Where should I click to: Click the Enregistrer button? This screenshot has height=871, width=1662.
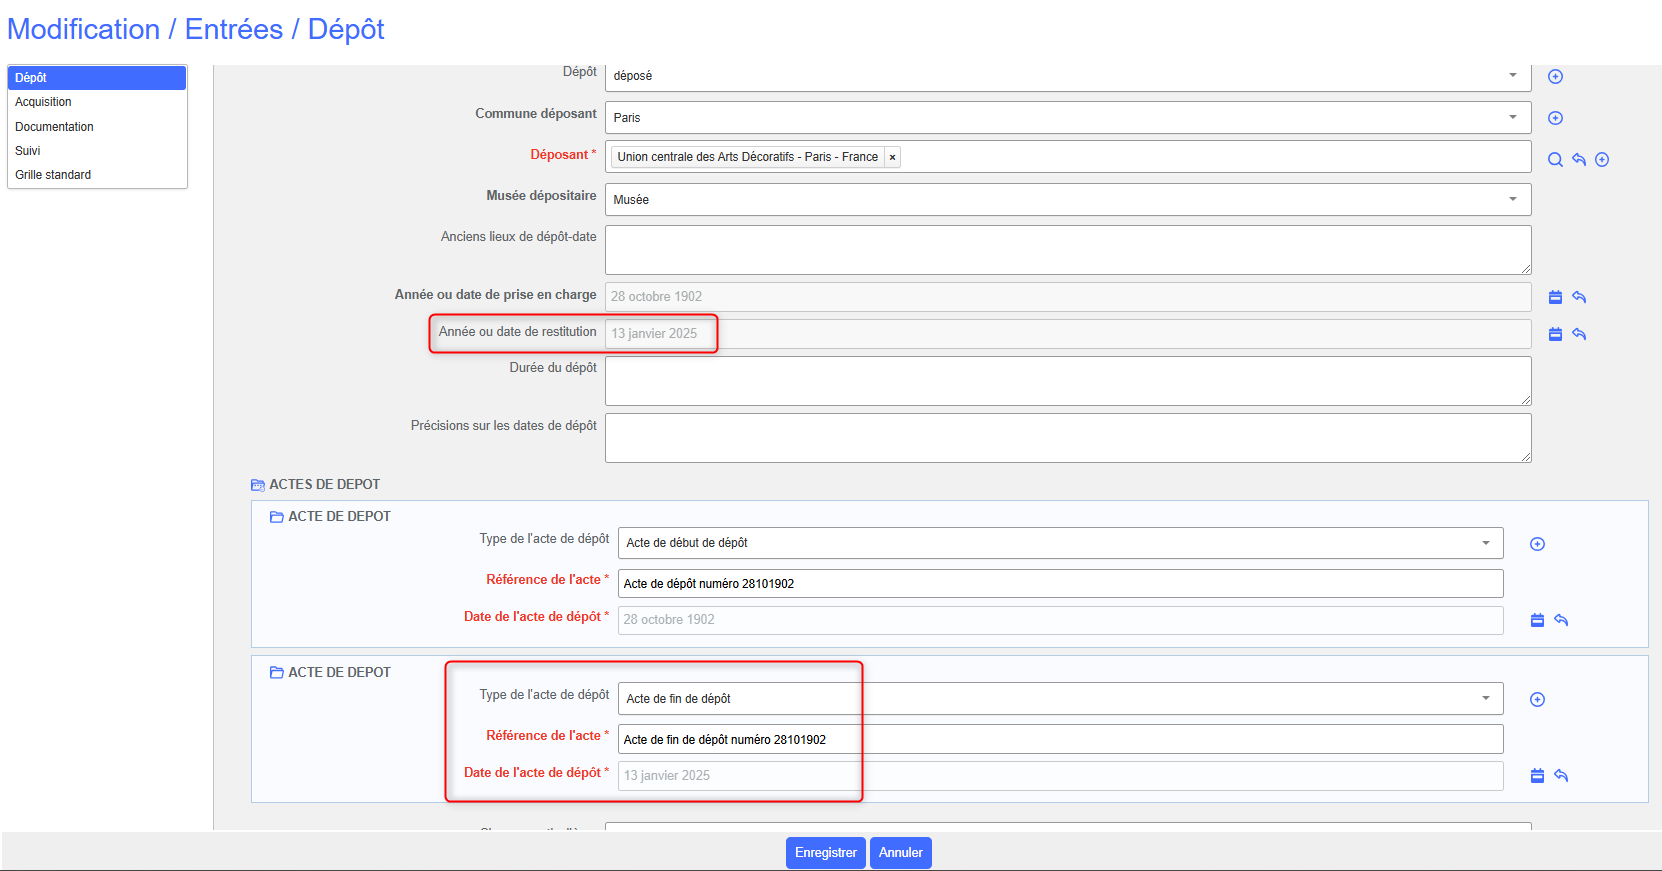[825, 853]
